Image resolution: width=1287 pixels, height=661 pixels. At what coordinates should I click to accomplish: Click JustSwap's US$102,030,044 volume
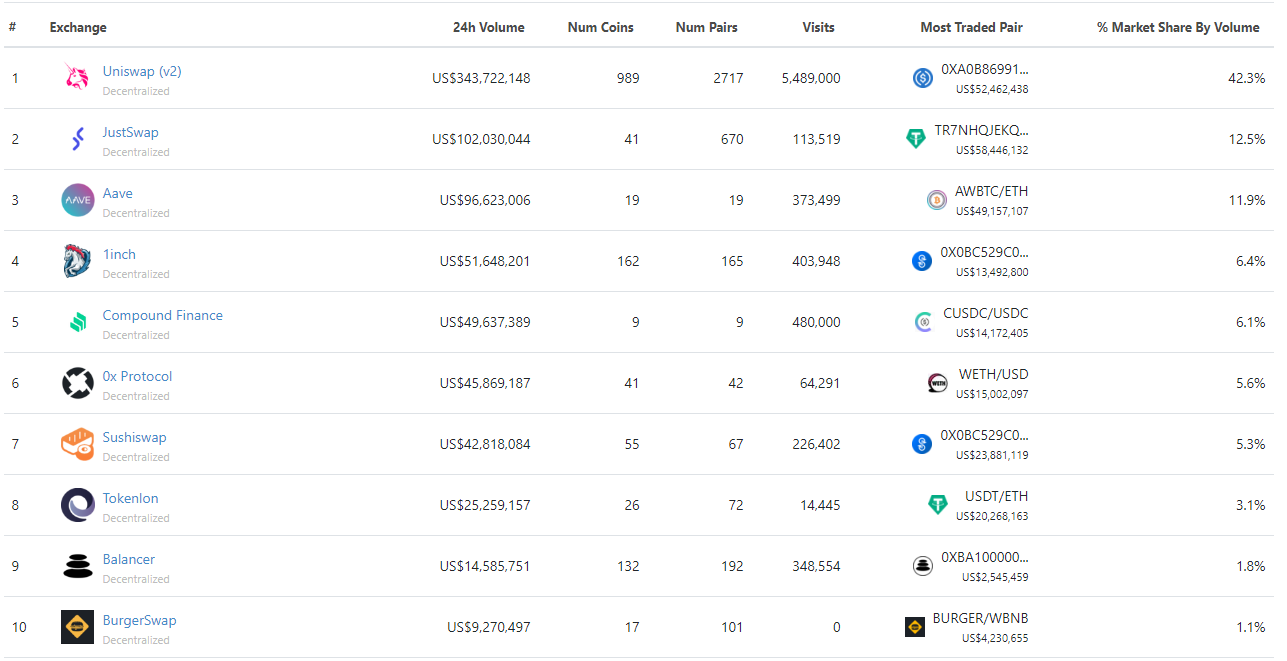[481, 139]
